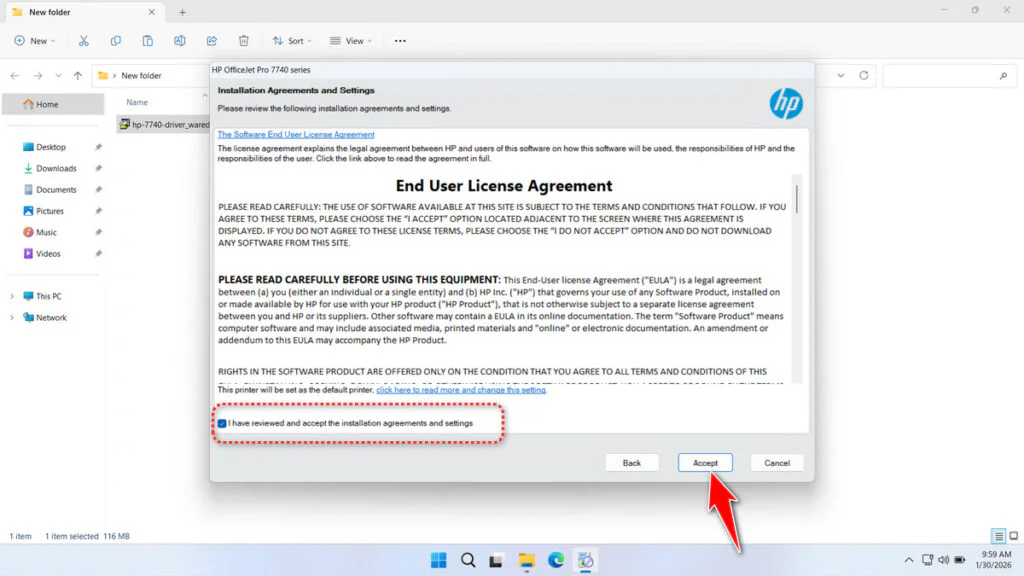
Task: Click the Rename icon in the toolbar
Action: point(180,40)
